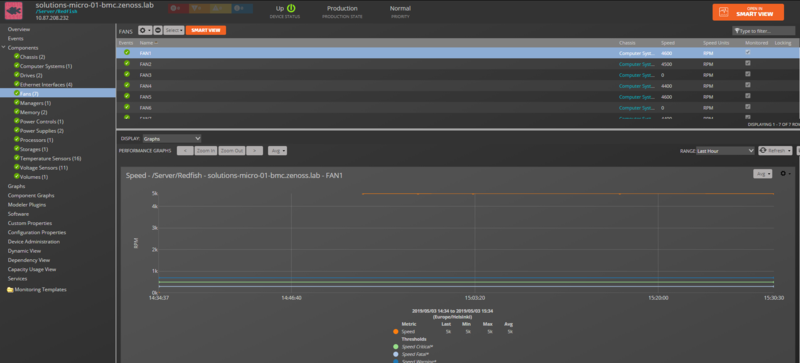
Task: Click the Smart View button in Fans toolbar
Action: click(206, 31)
